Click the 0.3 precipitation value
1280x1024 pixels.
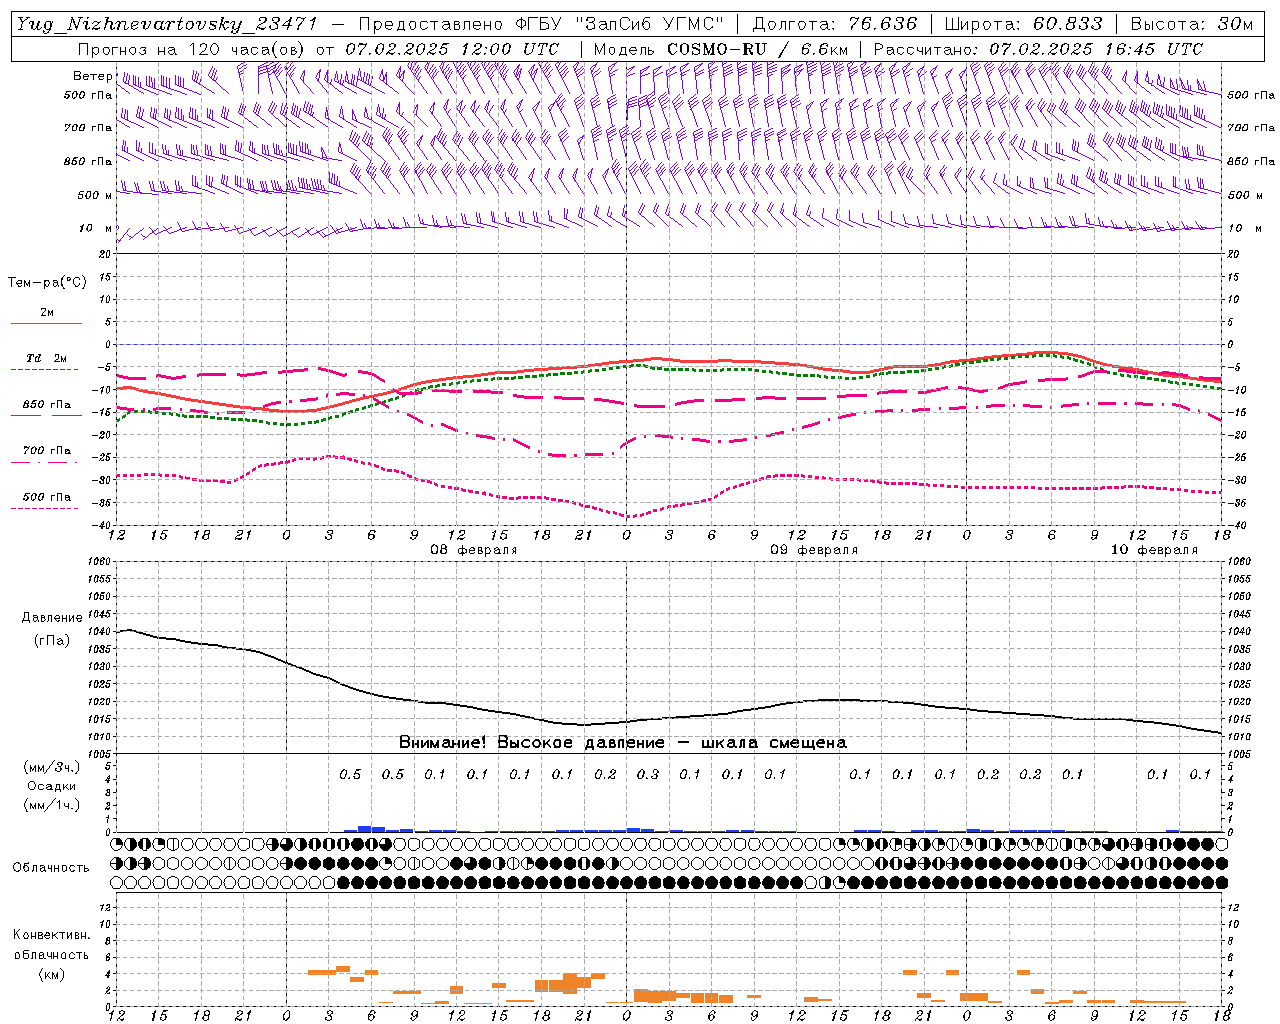click(648, 774)
